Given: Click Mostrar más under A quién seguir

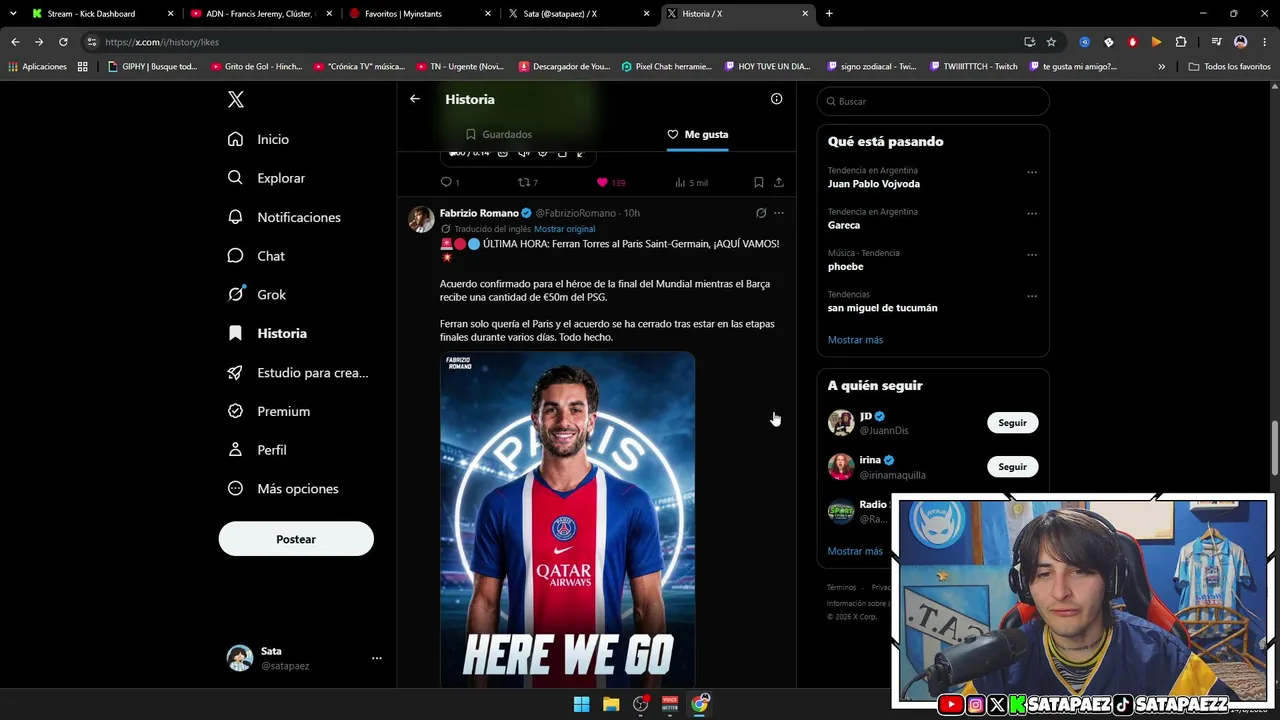Looking at the screenshot, I should click(x=855, y=551).
